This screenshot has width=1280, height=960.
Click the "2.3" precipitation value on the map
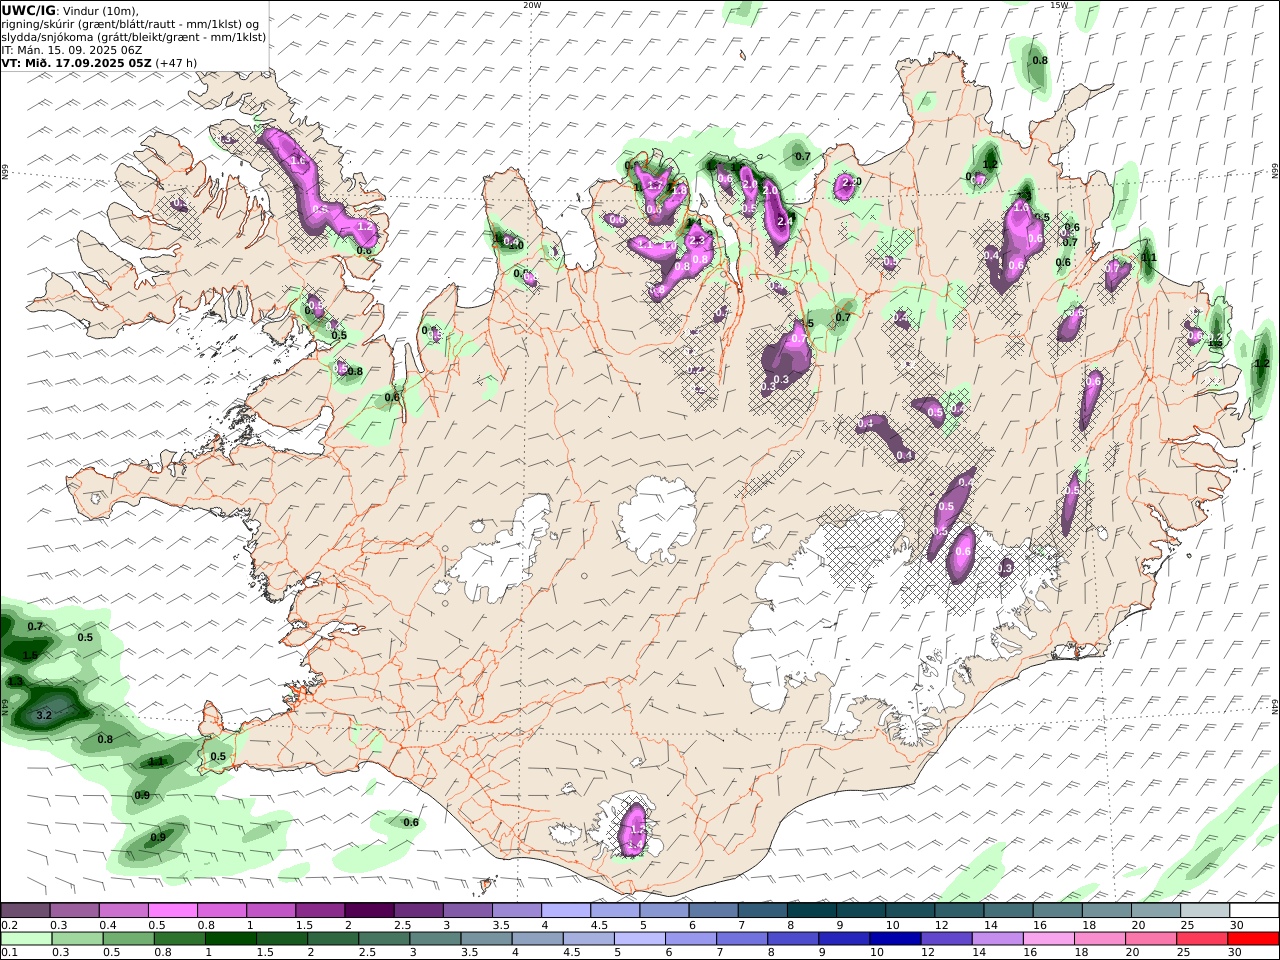click(698, 240)
